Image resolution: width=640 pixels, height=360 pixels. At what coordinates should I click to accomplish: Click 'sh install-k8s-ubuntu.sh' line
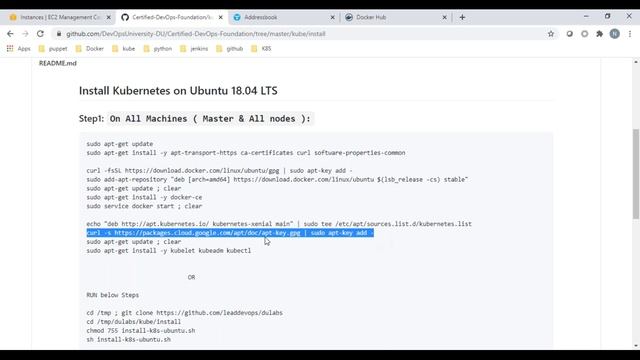pyautogui.click(x=129, y=340)
